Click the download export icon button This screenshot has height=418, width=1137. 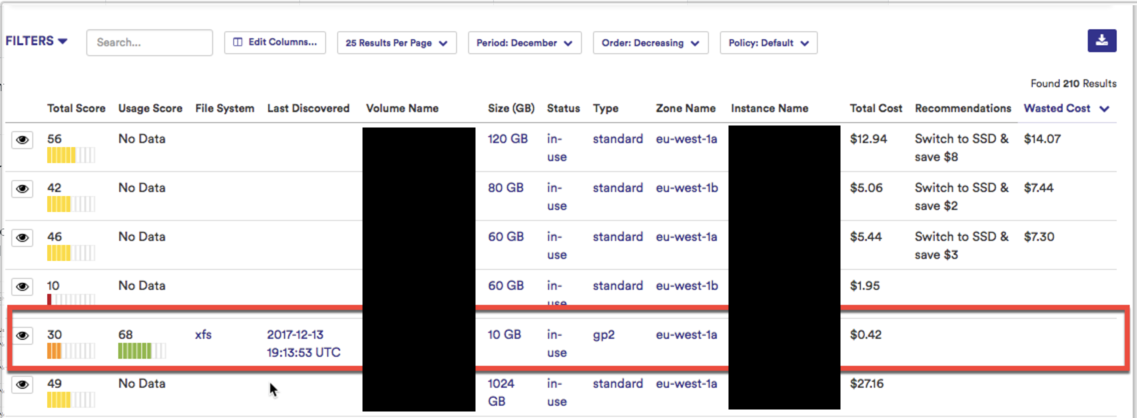pyautogui.click(x=1101, y=41)
